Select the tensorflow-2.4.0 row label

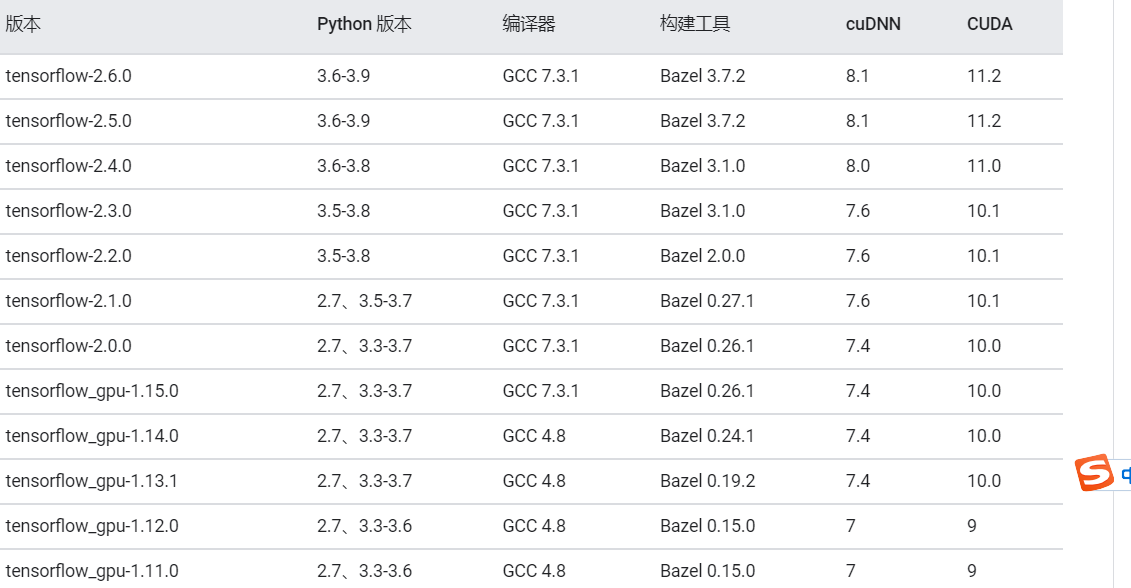[x=69, y=166]
